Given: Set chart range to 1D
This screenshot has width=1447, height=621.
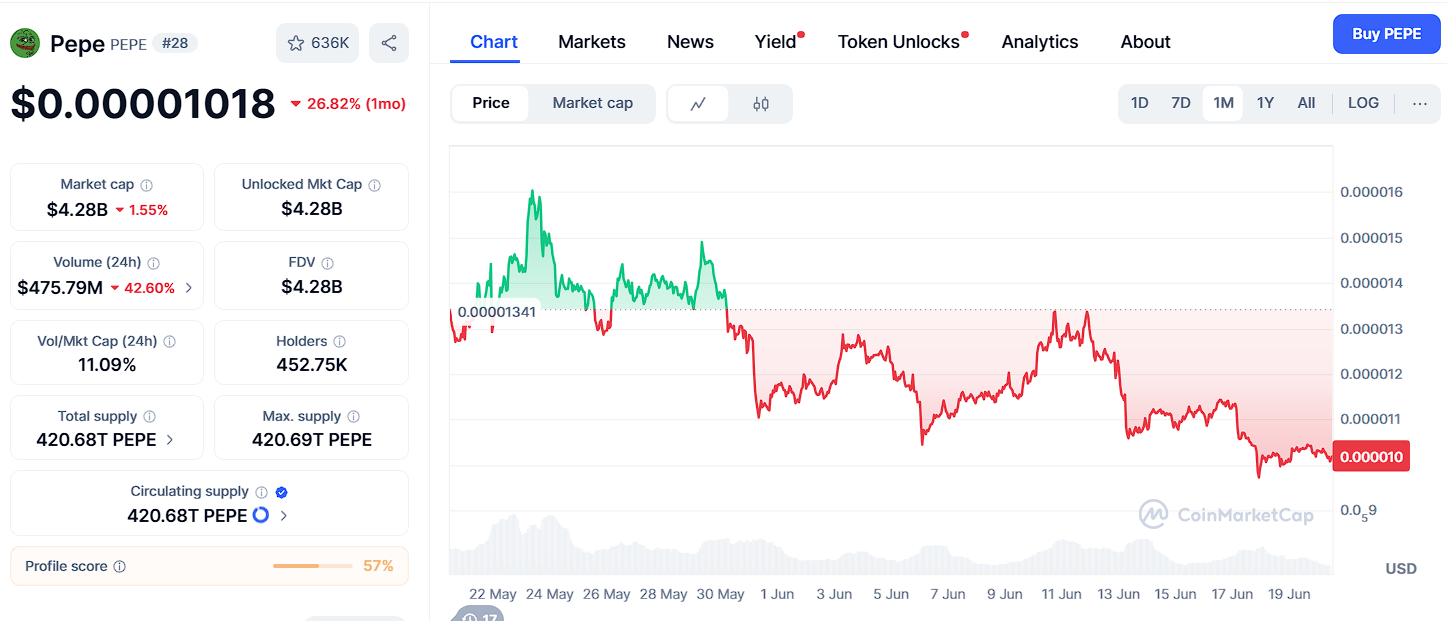Looking at the screenshot, I should point(1139,103).
